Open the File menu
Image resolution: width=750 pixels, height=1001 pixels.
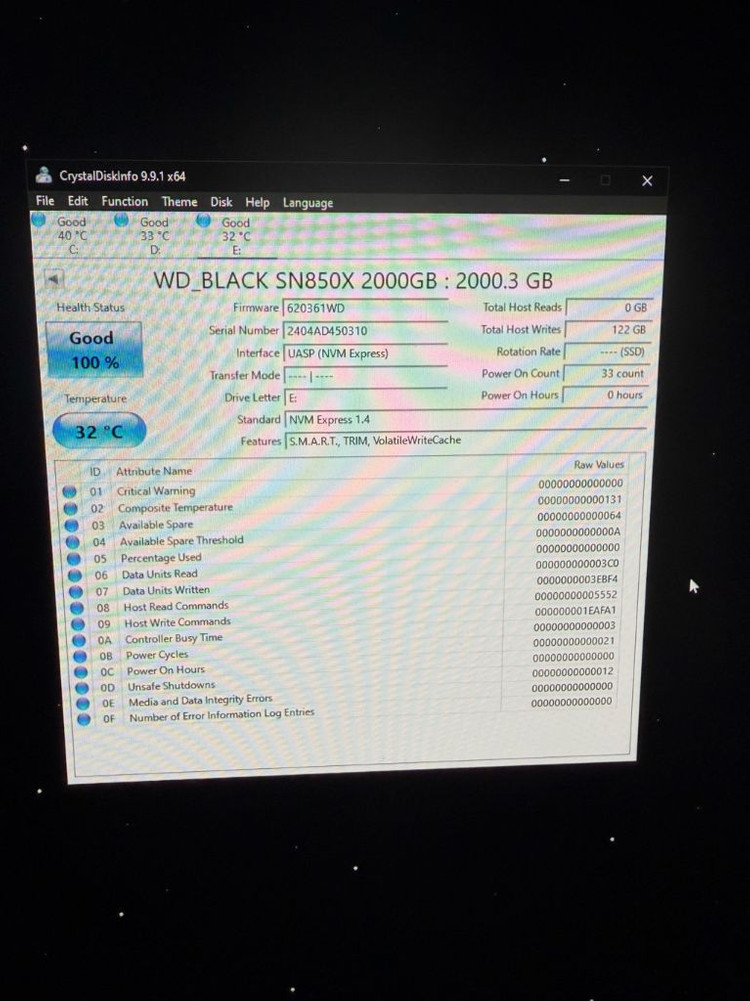click(45, 200)
